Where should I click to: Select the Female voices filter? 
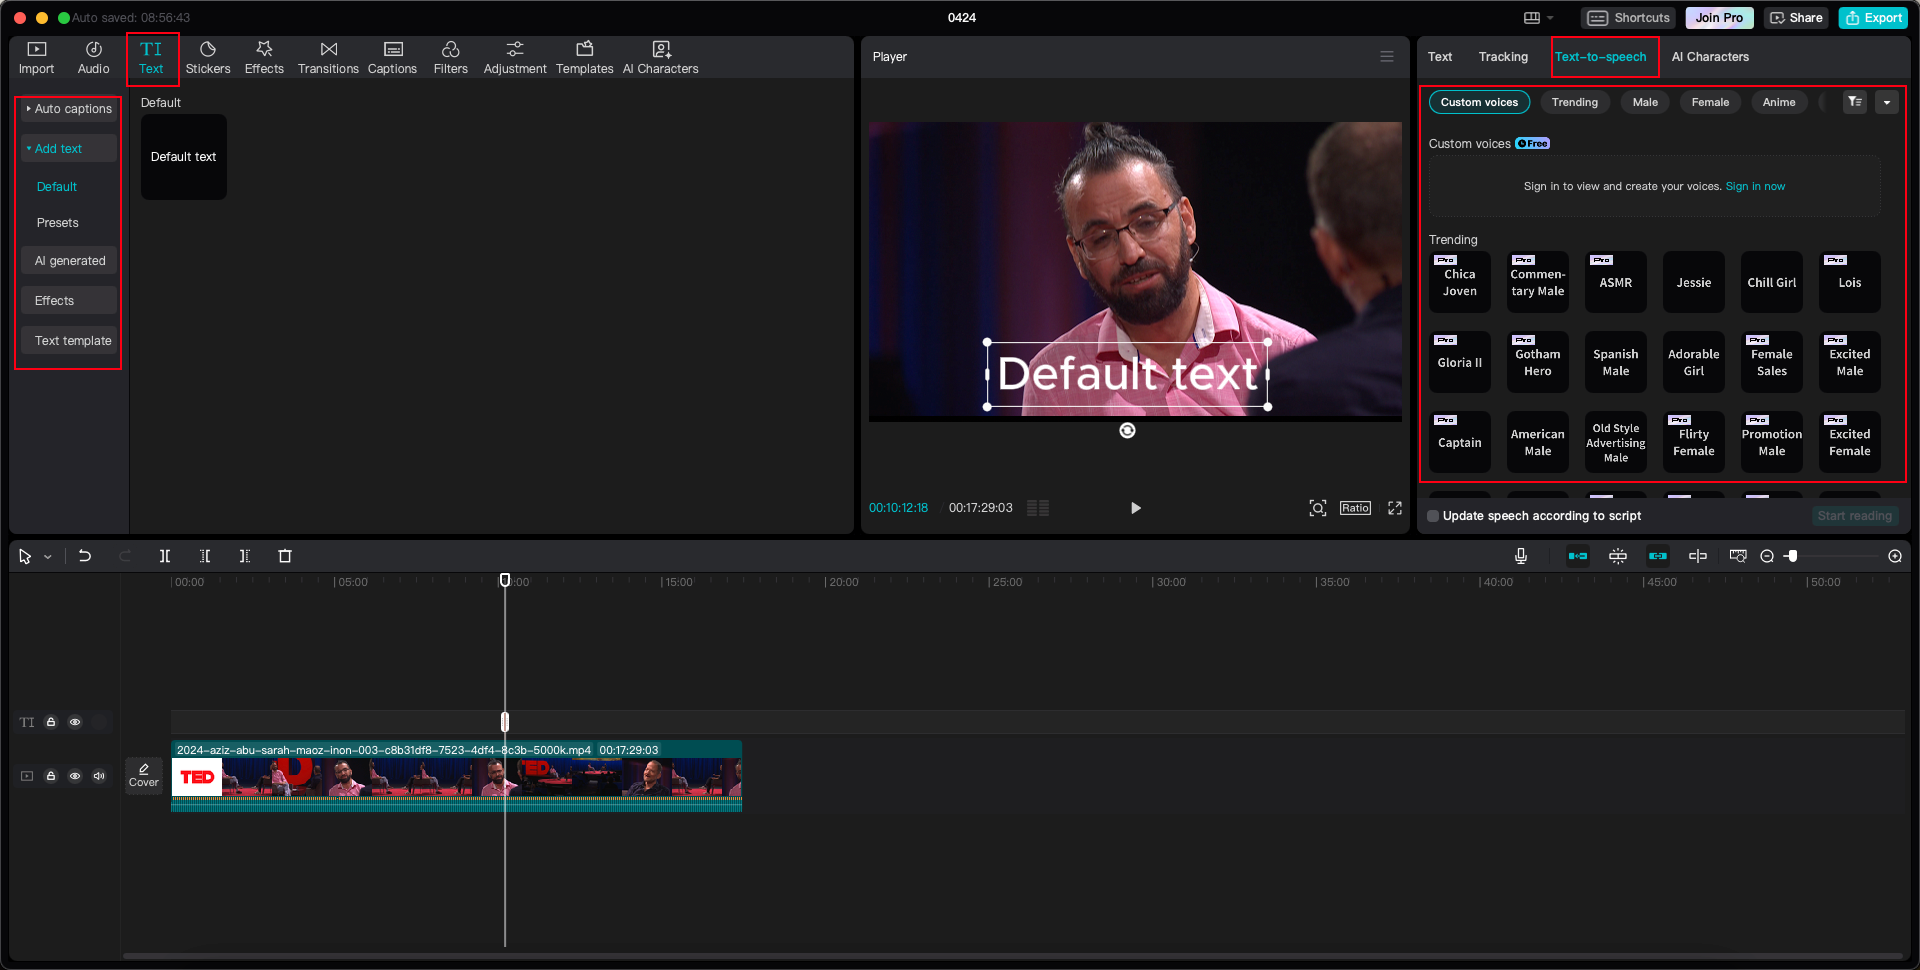[x=1710, y=102]
